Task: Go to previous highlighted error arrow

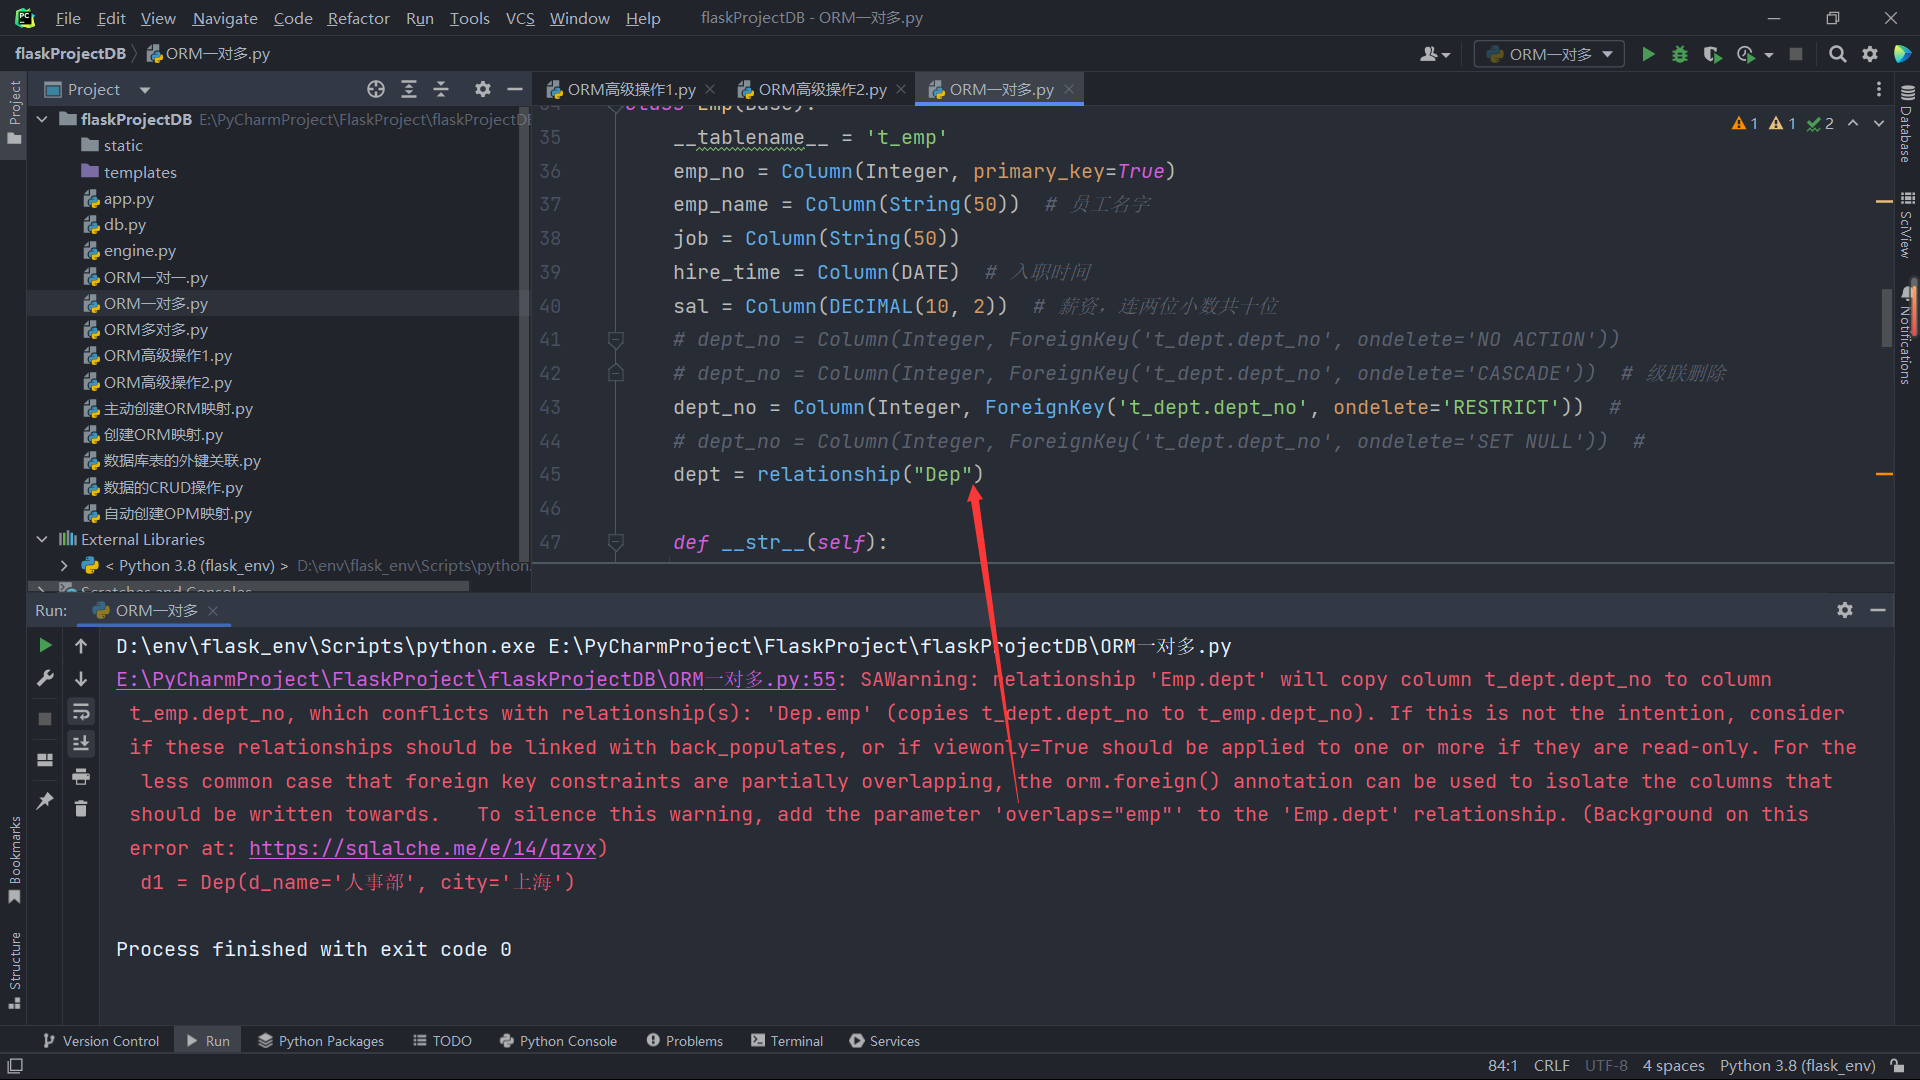Action: [1853, 123]
